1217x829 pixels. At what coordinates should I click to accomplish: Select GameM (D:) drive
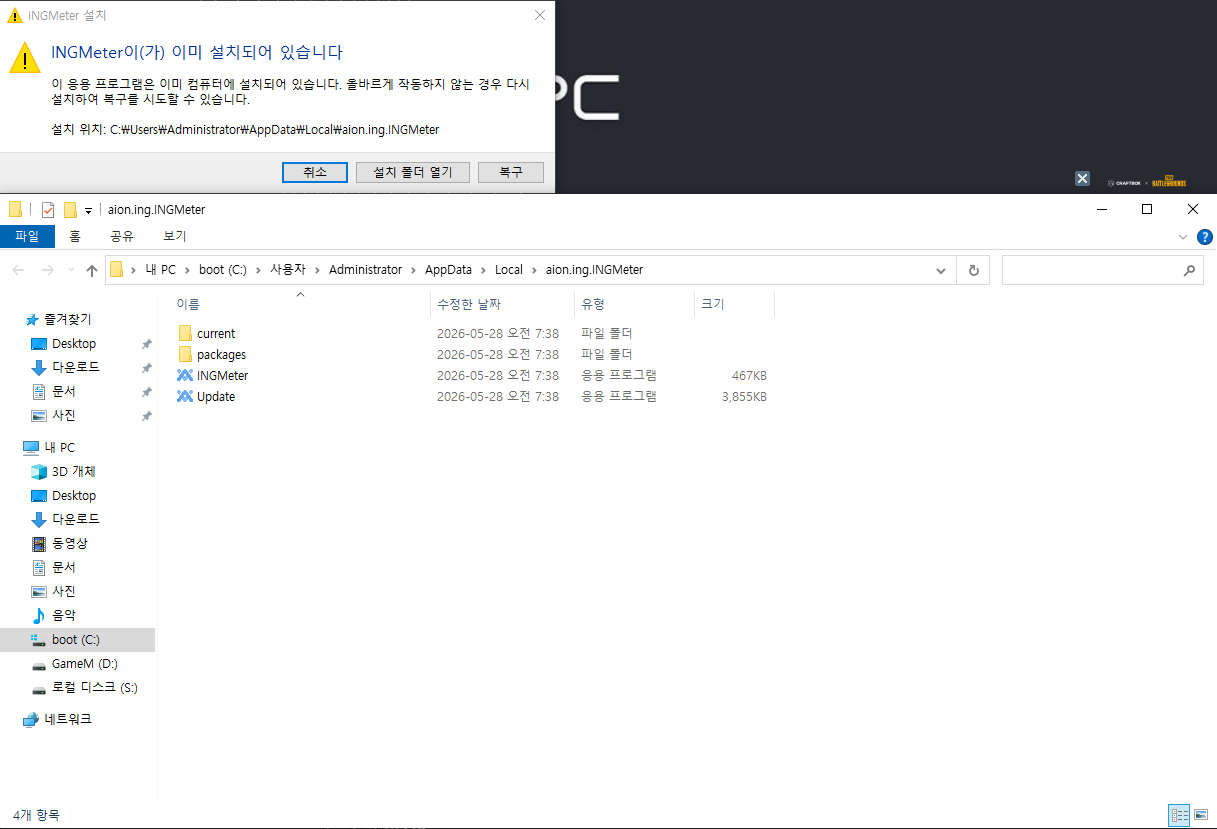[x=85, y=663]
